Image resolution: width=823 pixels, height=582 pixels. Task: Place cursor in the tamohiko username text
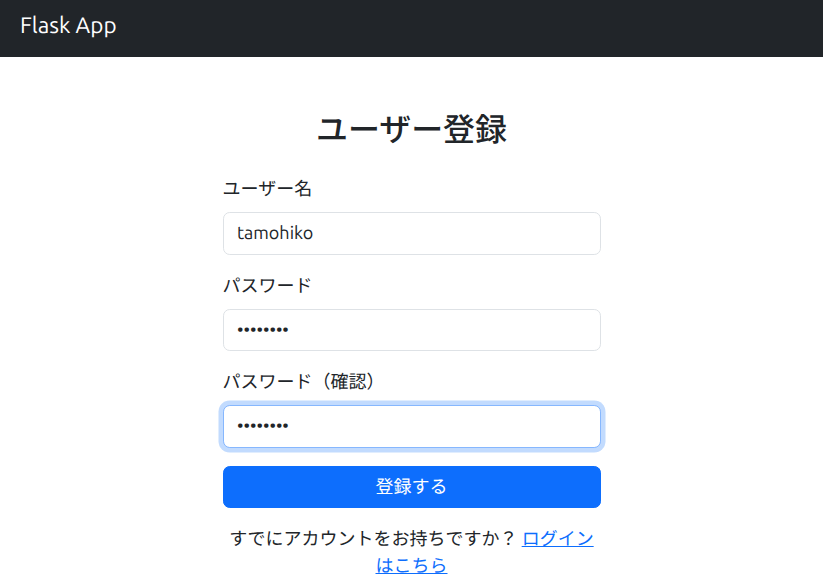[x=275, y=234]
